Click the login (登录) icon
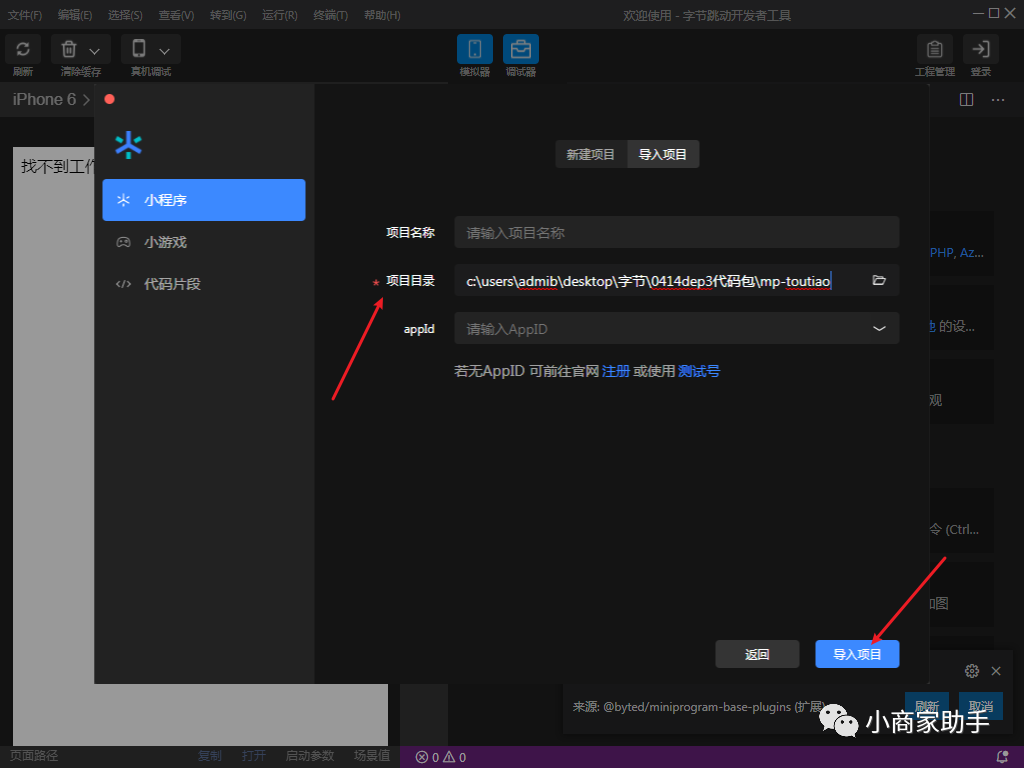Viewport: 1024px width, 768px height. point(981,50)
